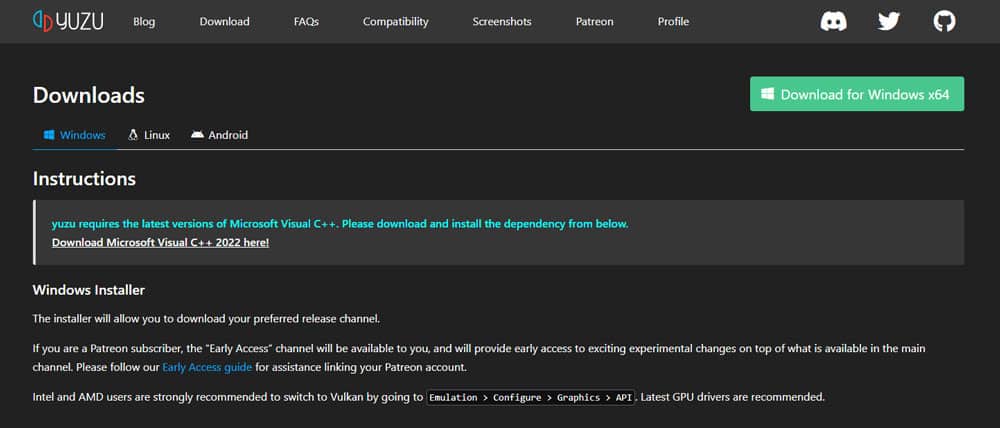Open the Discord icon link

(x=834, y=21)
